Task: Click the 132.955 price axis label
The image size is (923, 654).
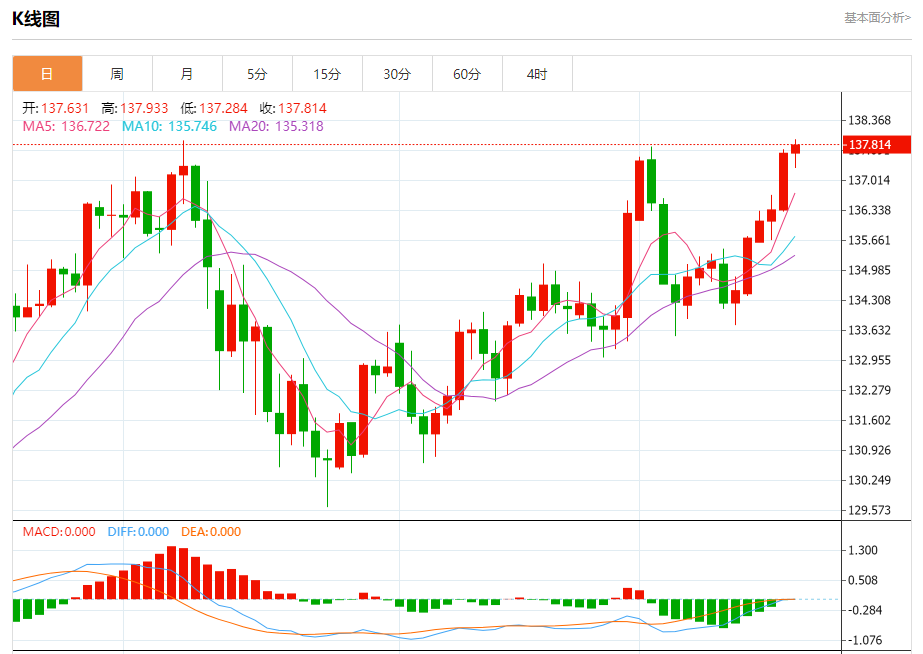Action: [869, 360]
